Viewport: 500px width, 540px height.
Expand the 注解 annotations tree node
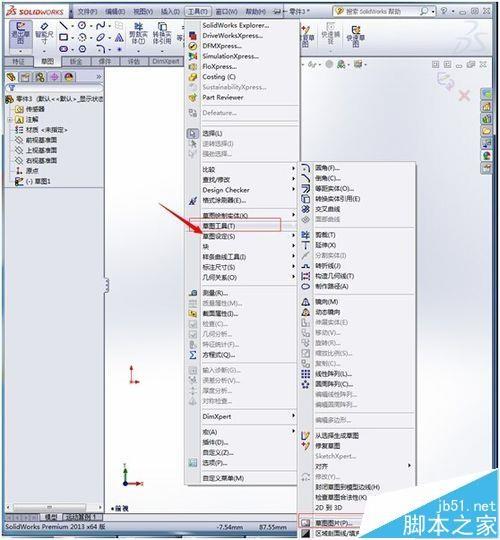(x=10, y=120)
